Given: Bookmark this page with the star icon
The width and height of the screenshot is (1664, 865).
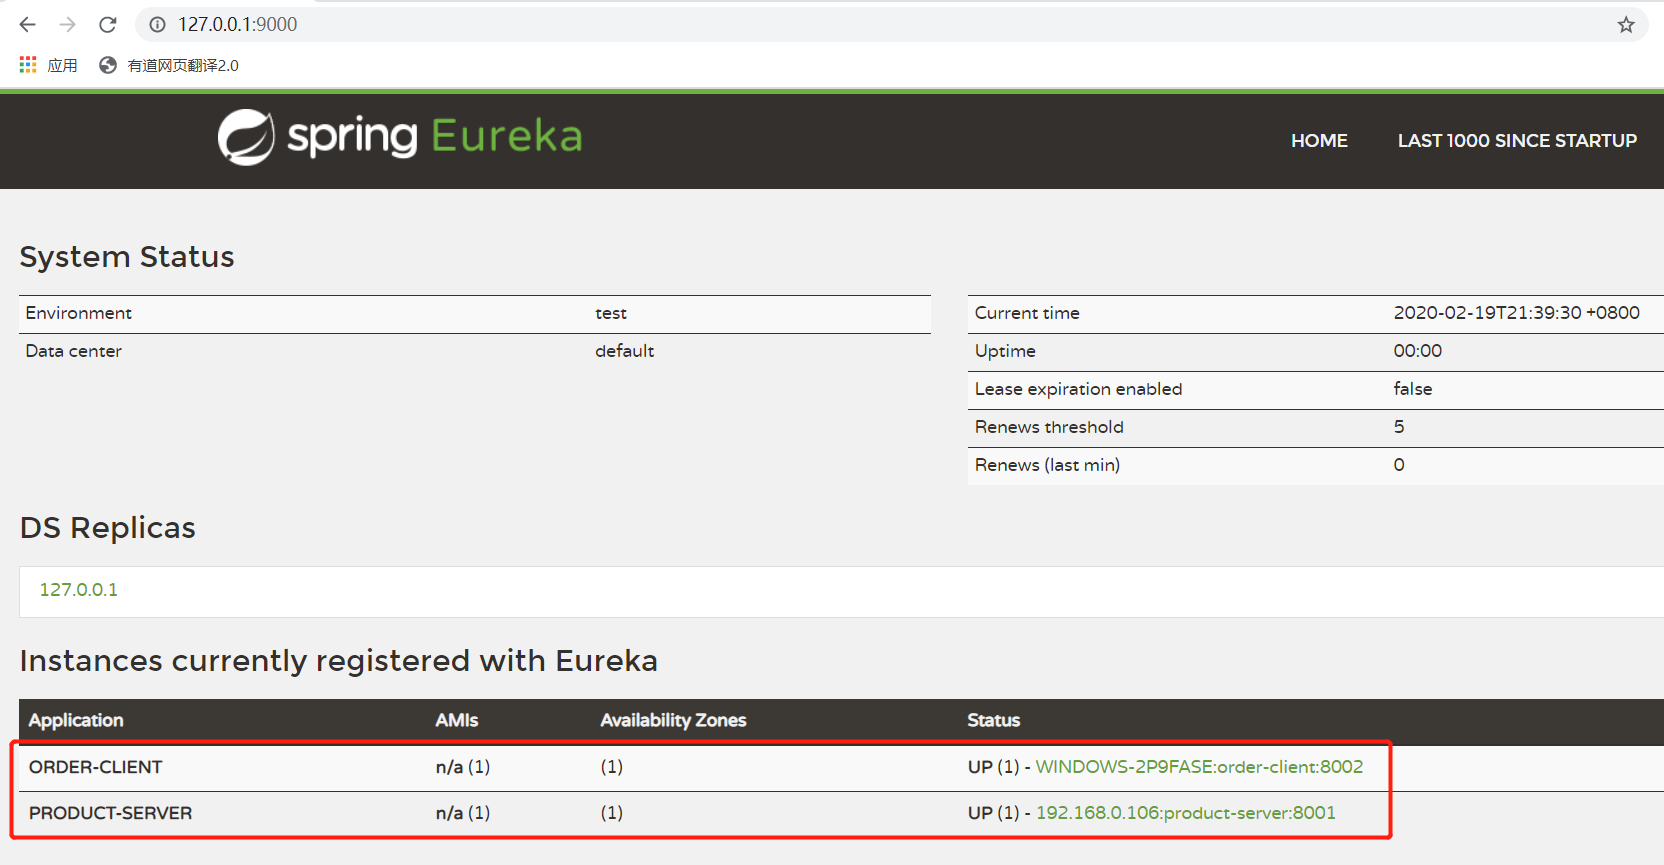Looking at the screenshot, I should coord(1626,24).
